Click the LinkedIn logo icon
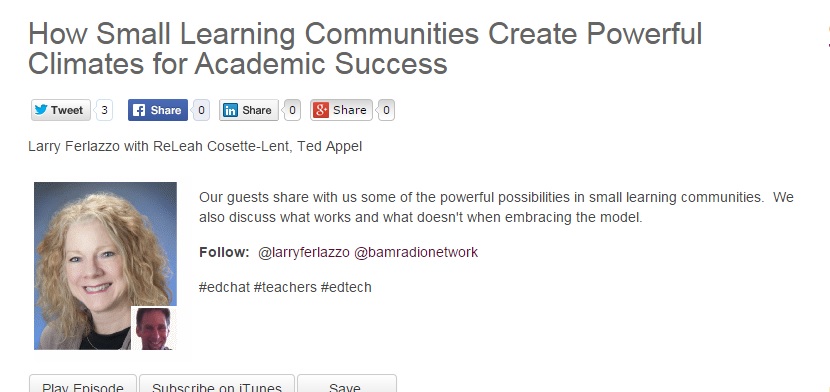Image resolution: width=830 pixels, height=392 pixels. 230,110
